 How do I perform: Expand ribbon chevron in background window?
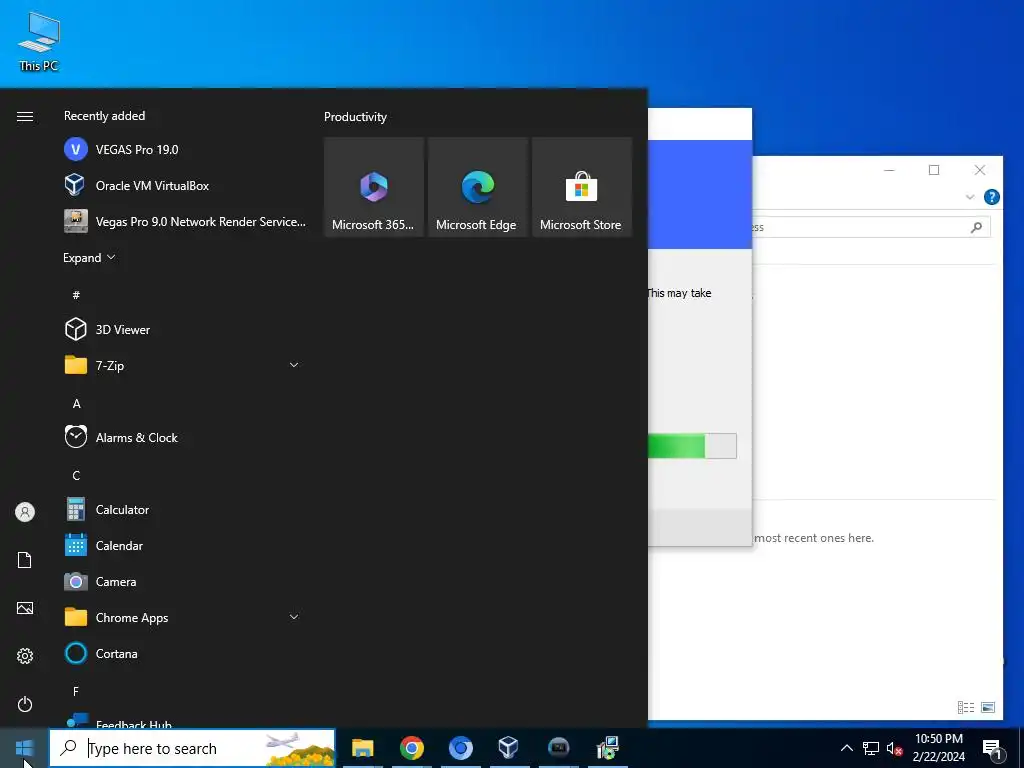click(x=970, y=197)
